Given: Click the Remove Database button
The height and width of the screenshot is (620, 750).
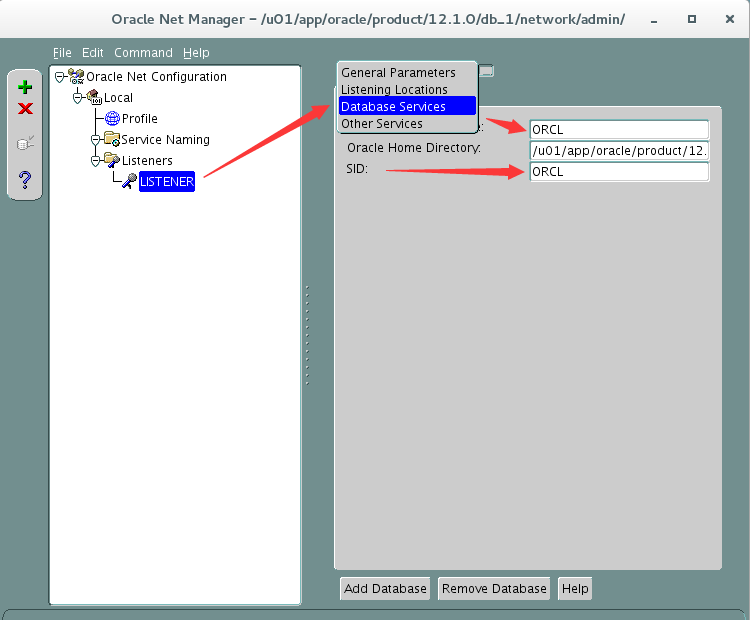Looking at the screenshot, I should 494,588.
